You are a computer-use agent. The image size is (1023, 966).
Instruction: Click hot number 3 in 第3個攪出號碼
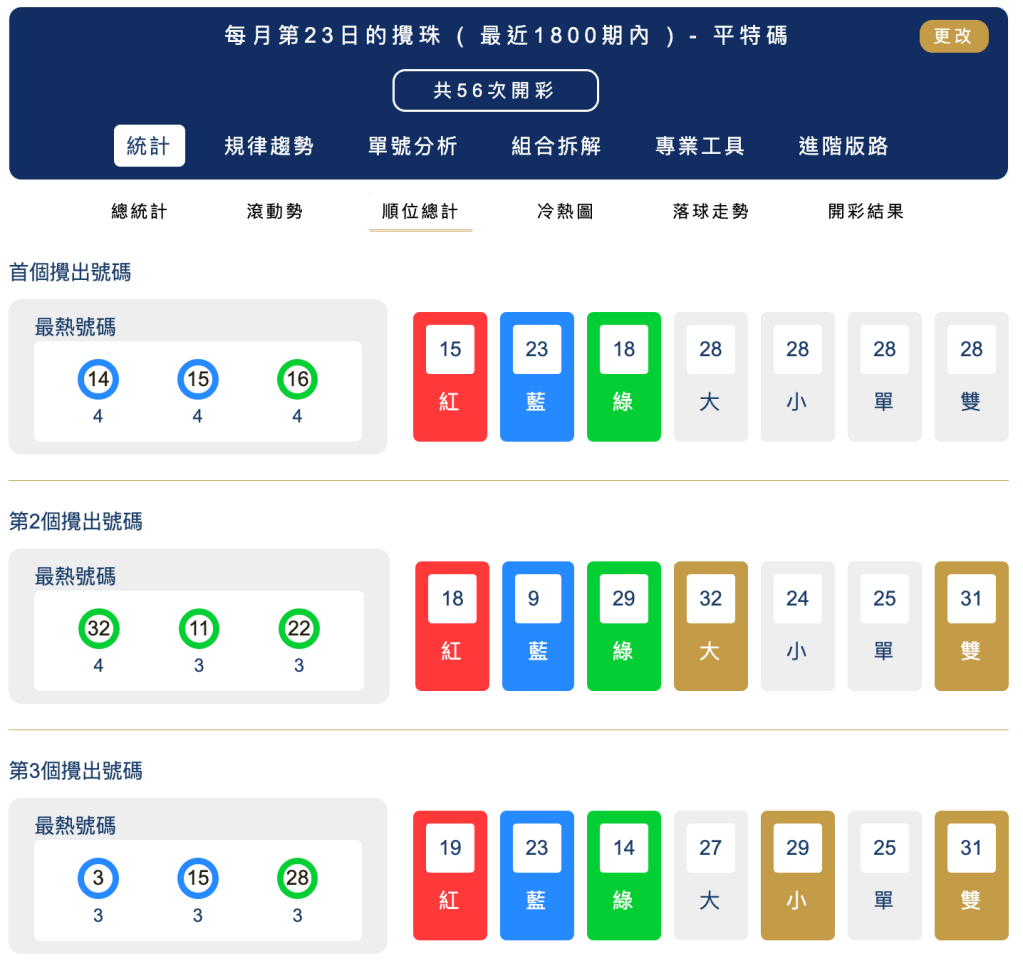pyautogui.click(x=98, y=877)
